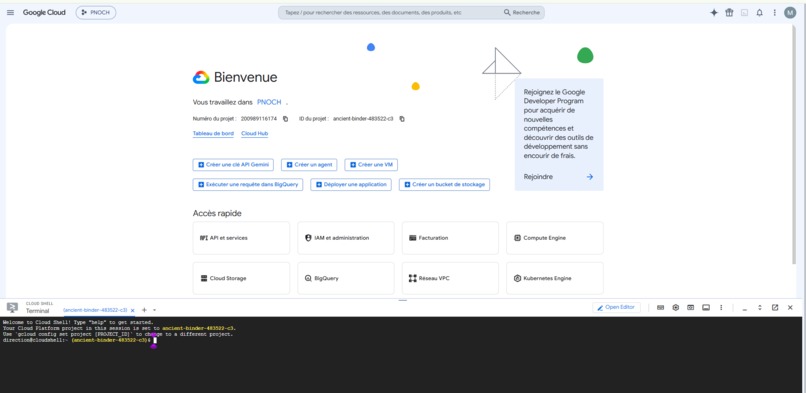Open the Réseau VPC card

[x=450, y=278]
